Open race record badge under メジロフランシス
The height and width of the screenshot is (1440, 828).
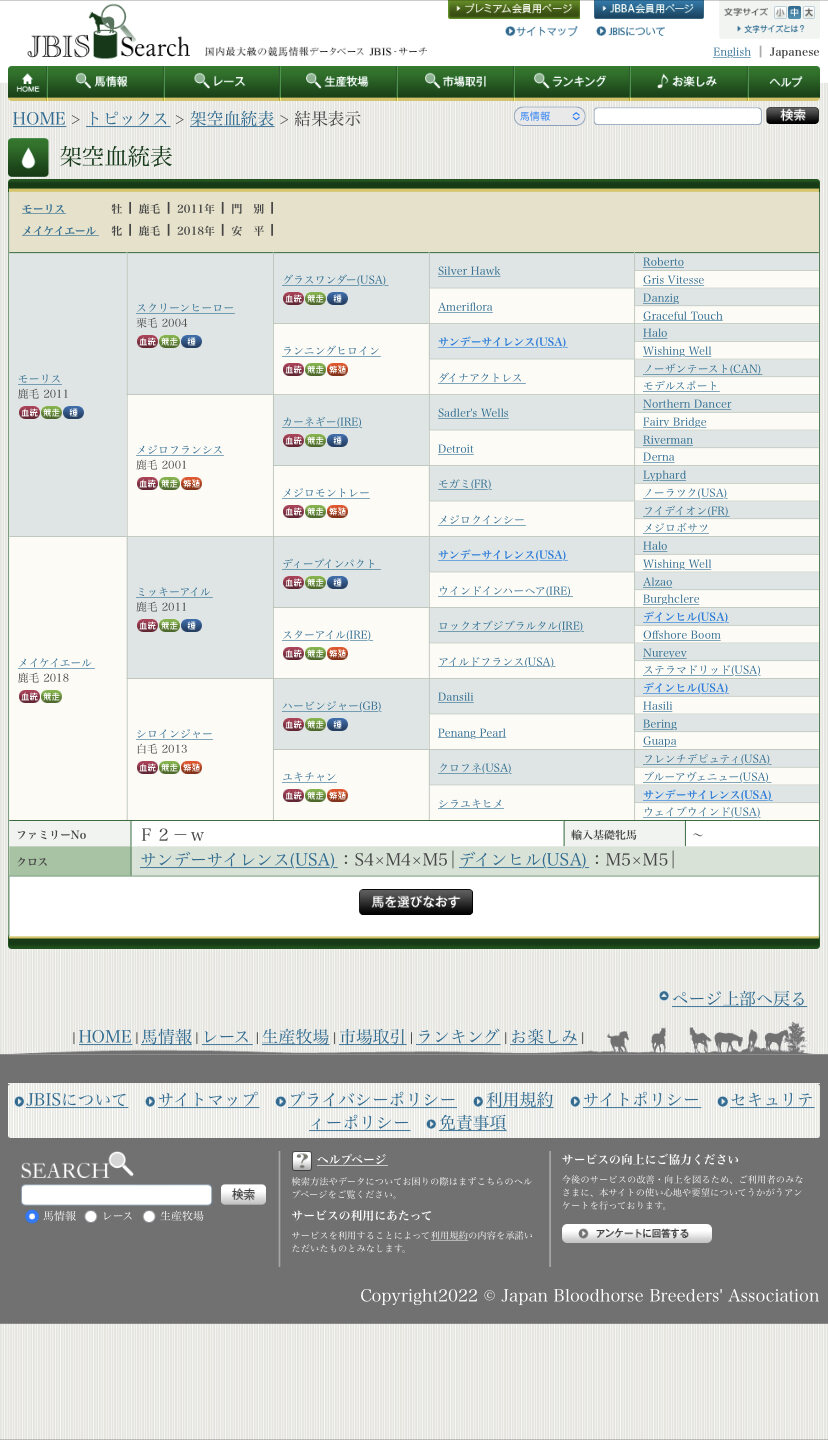(169, 484)
